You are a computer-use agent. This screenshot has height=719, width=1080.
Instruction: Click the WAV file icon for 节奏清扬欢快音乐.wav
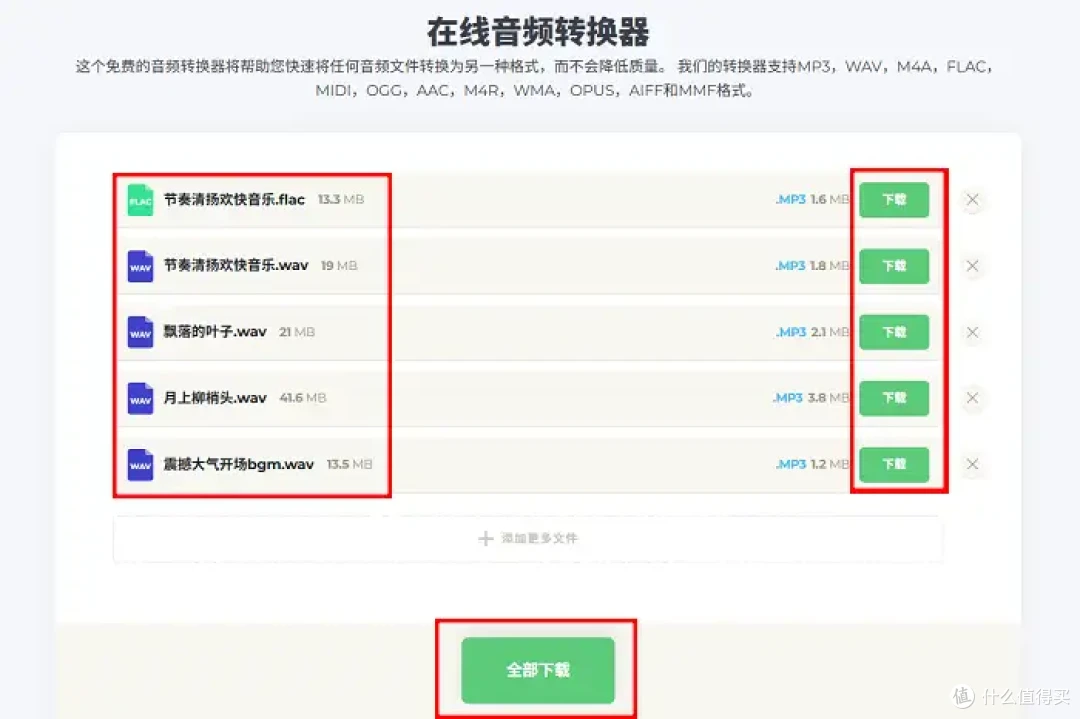(x=141, y=266)
